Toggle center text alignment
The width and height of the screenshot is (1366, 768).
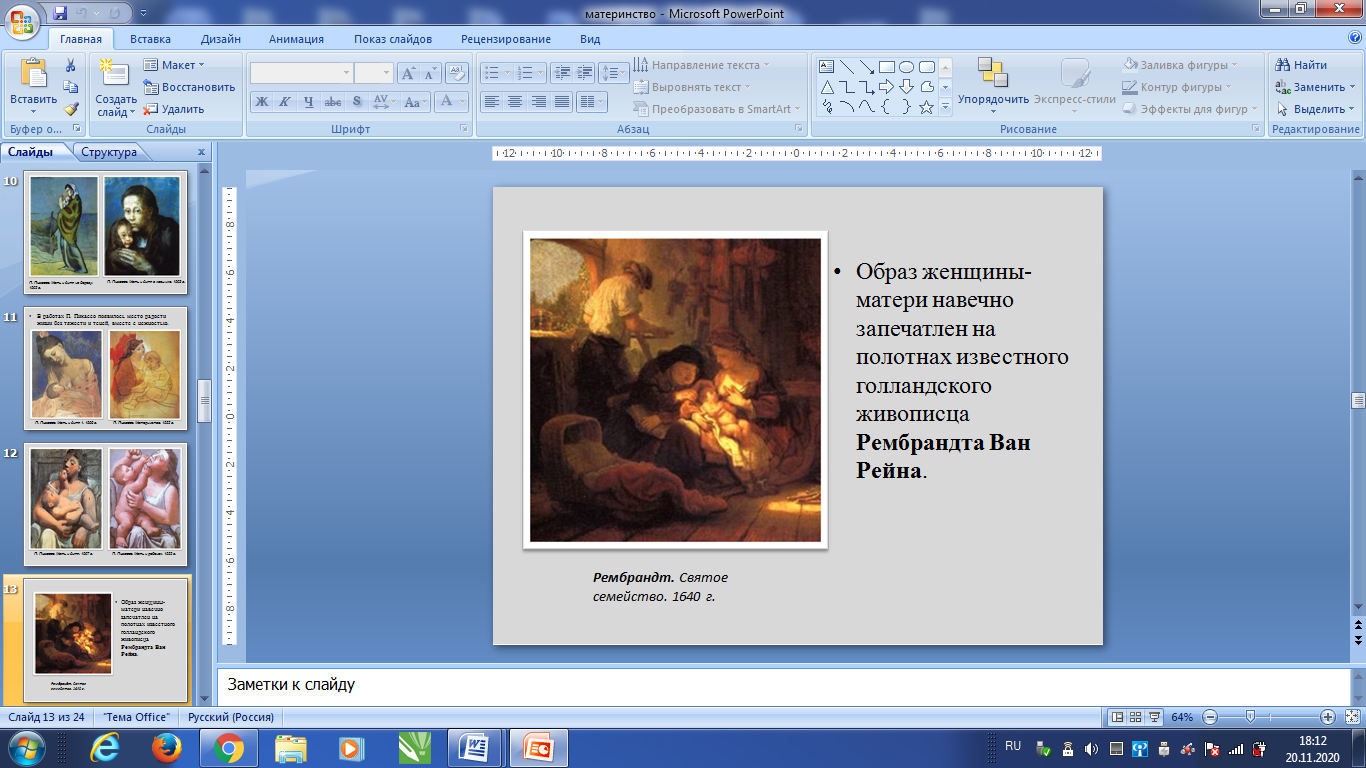point(515,101)
